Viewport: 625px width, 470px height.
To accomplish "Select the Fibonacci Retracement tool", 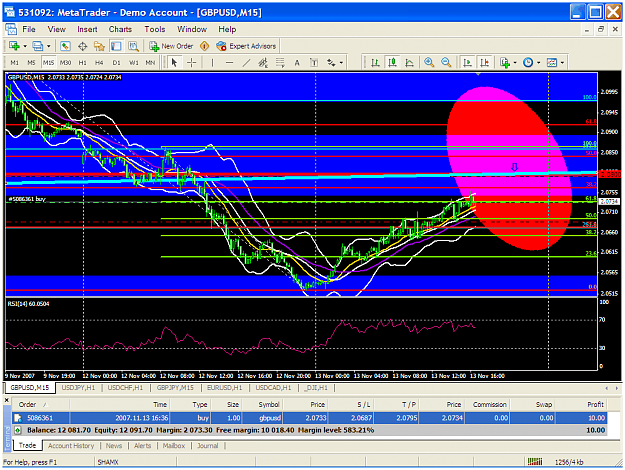I will tap(280, 63).
